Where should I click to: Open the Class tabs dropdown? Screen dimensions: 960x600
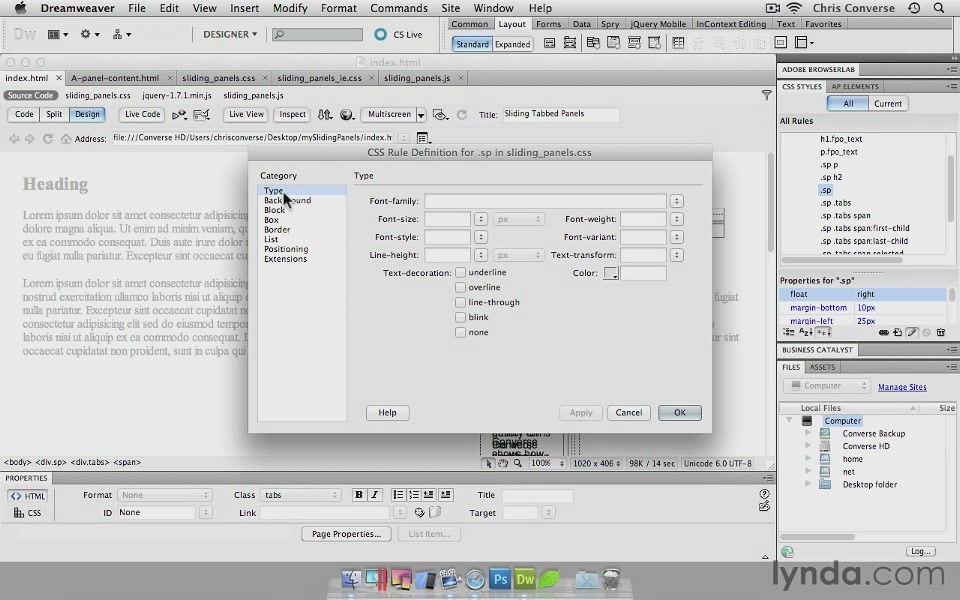click(x=301, y=495)
